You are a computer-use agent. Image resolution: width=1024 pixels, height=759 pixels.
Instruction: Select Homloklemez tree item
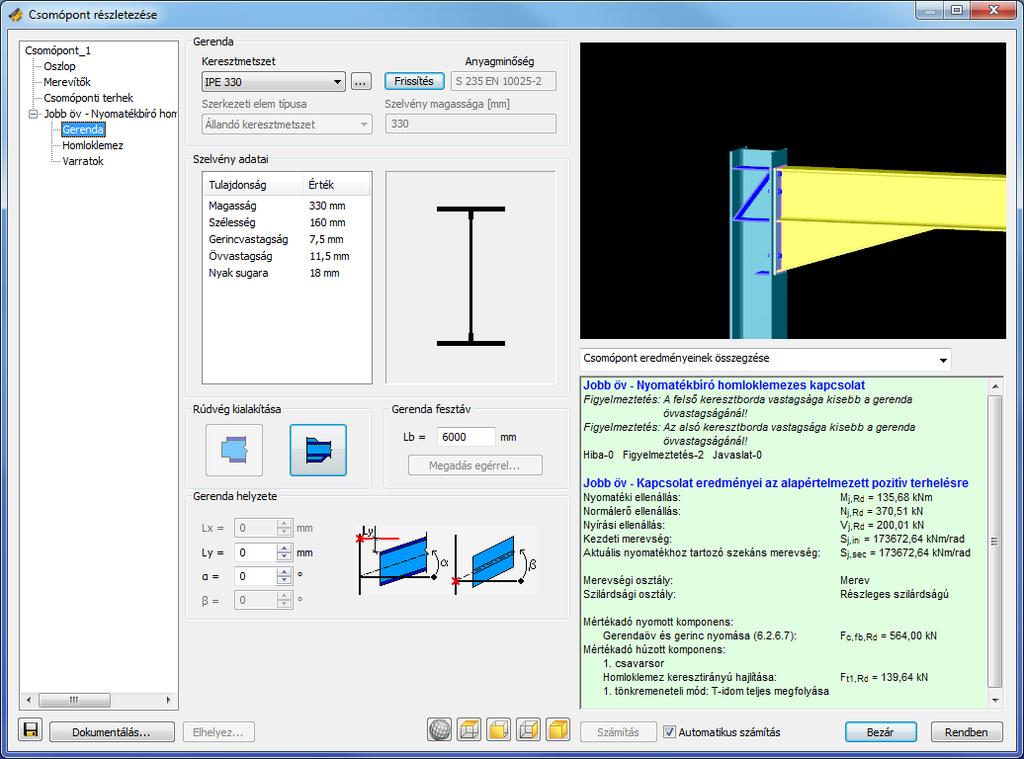click(x=93, y=145)
